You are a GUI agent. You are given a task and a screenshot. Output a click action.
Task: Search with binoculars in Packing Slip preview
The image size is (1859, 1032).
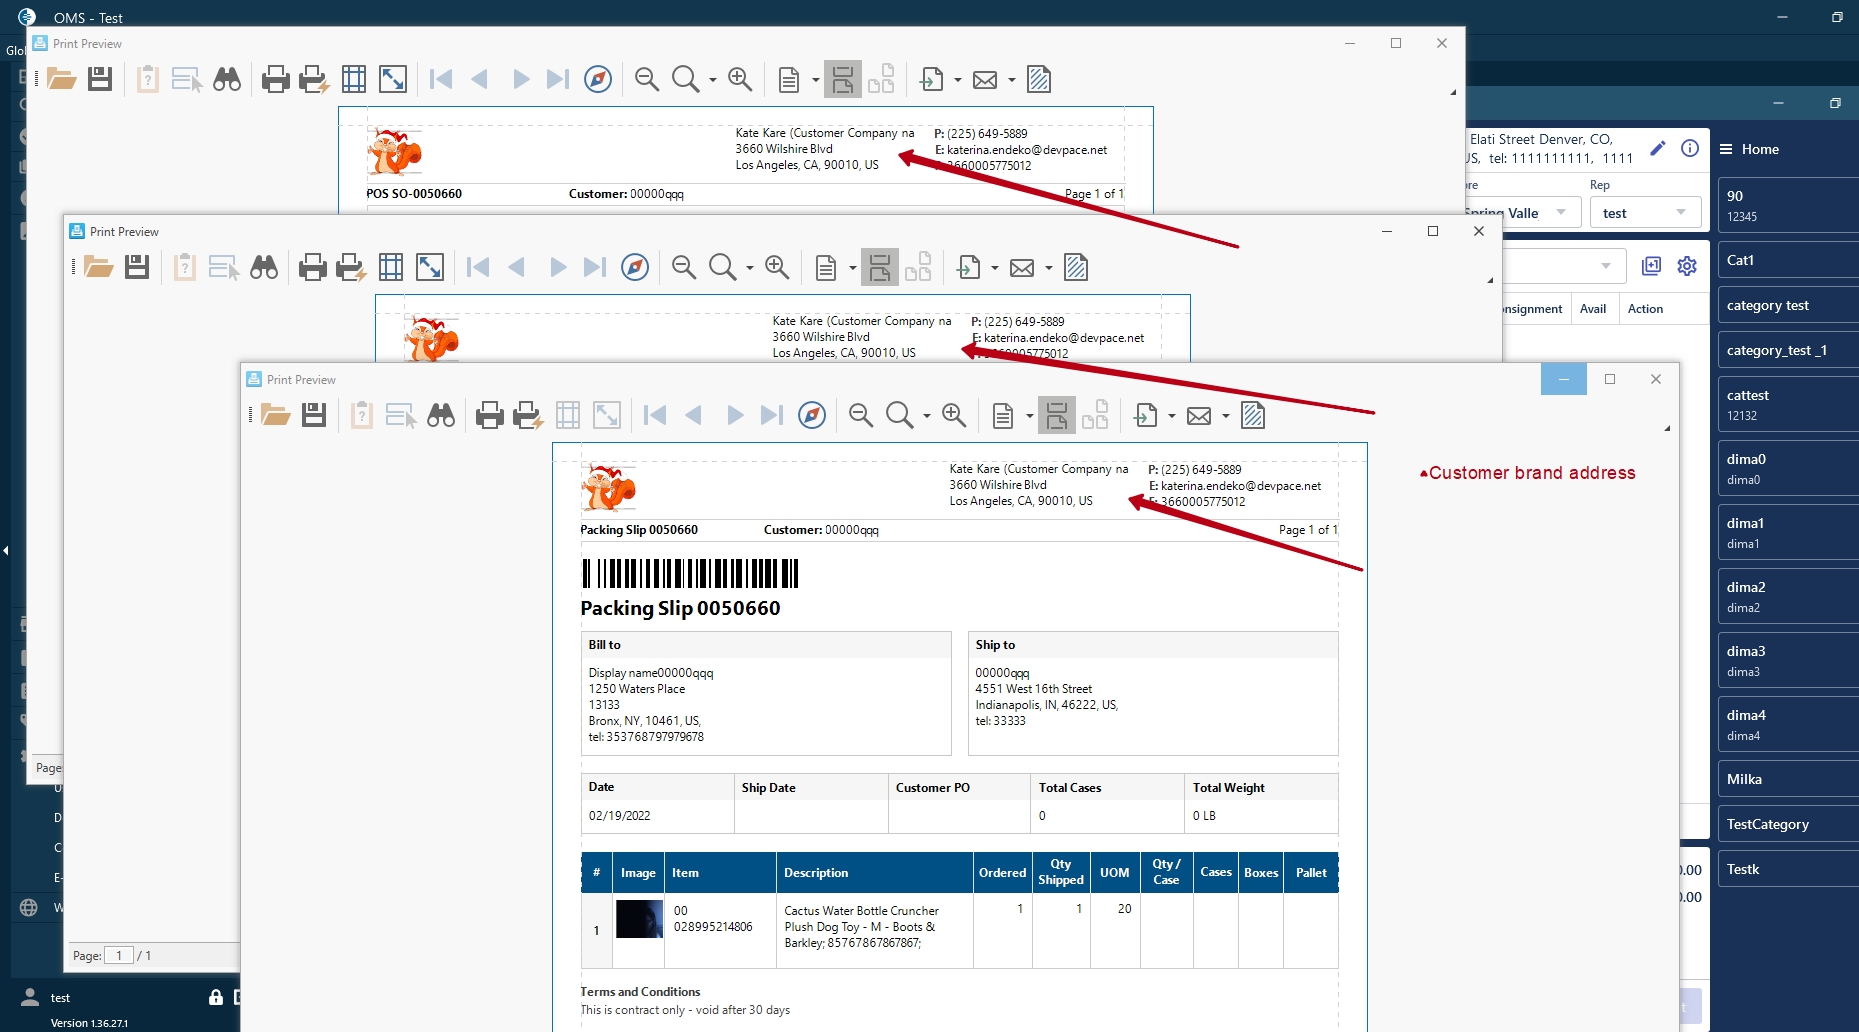click(x=441, y=415)
